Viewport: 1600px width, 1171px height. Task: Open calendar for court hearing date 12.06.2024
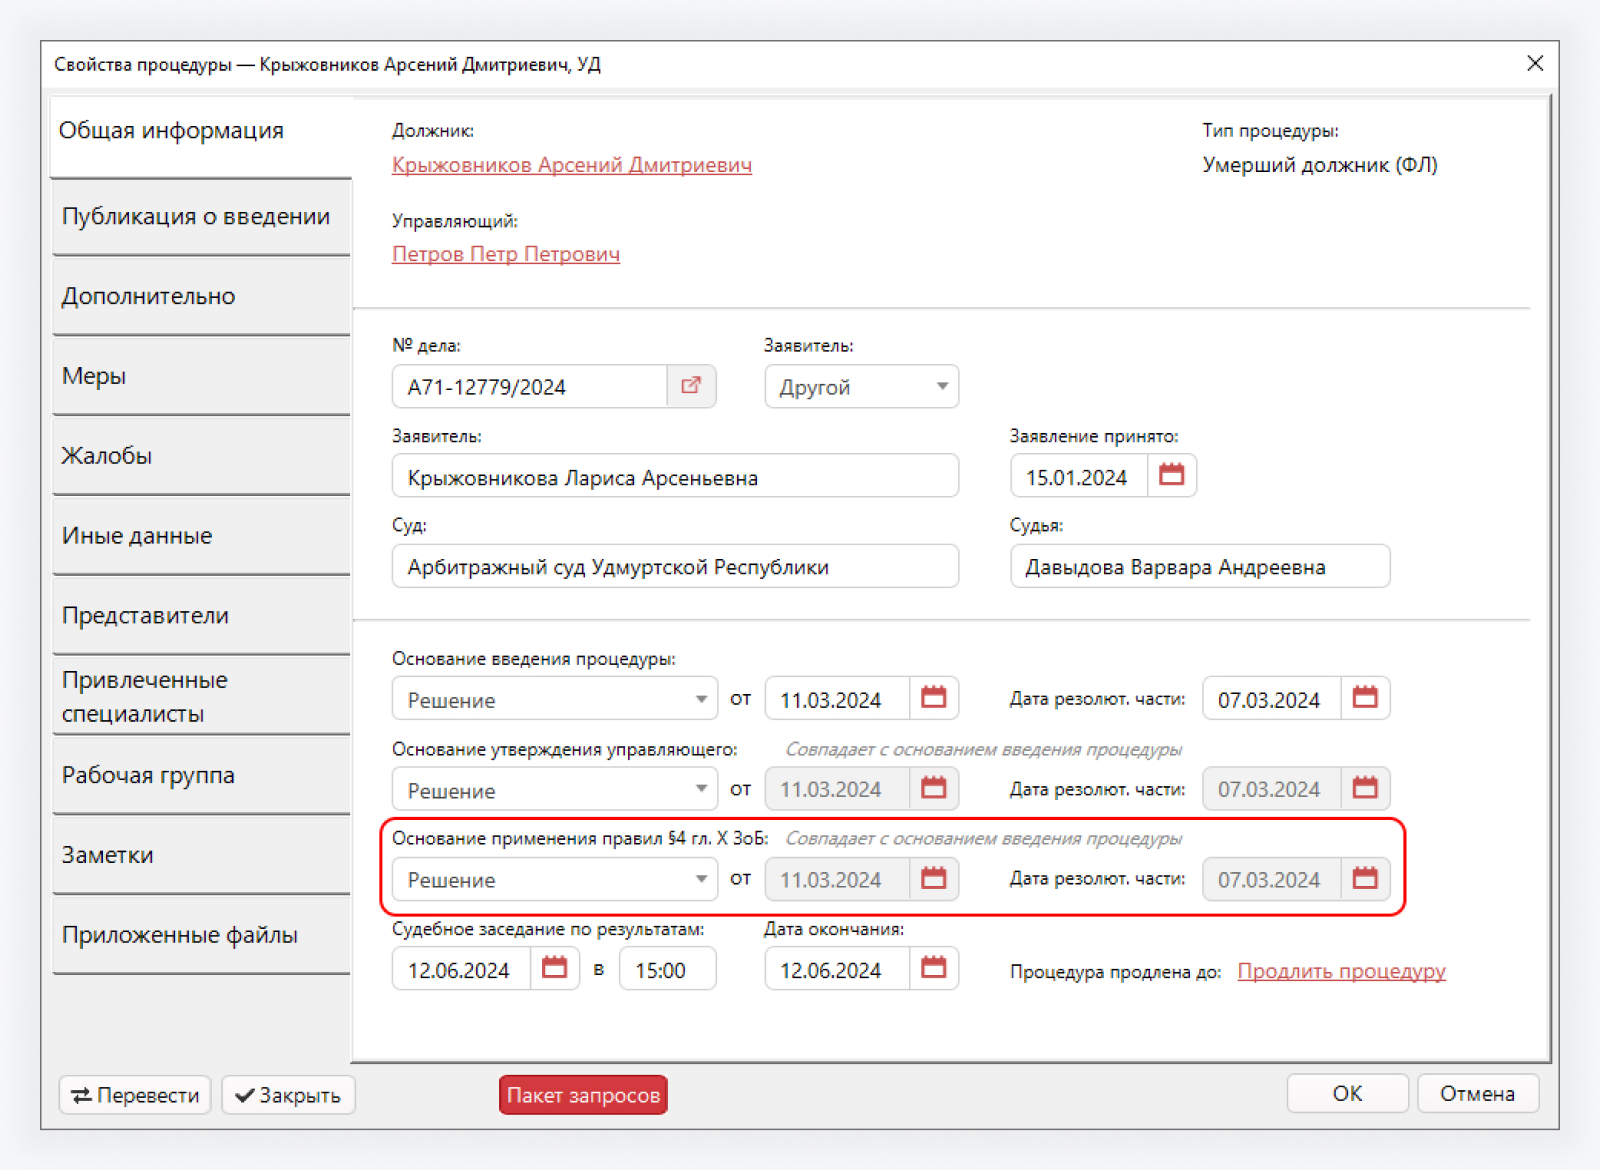(x=554, y=968)
